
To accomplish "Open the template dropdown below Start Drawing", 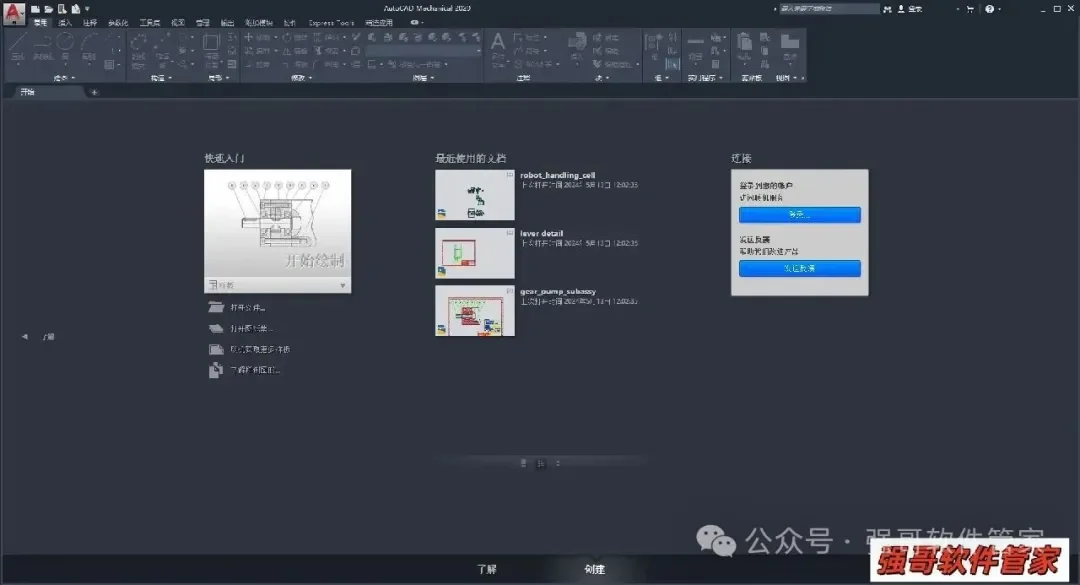I will coord(278,285).
